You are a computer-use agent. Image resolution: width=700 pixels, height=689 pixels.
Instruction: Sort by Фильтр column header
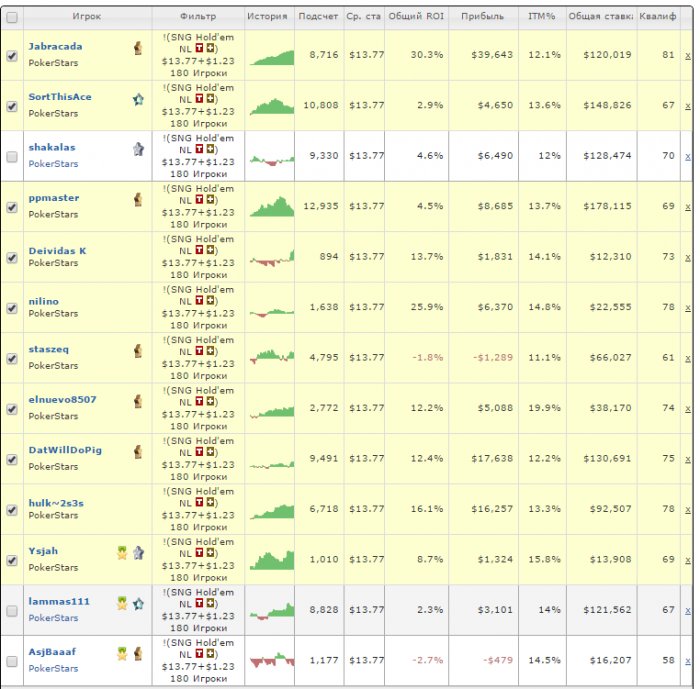(x=198, y=17)
